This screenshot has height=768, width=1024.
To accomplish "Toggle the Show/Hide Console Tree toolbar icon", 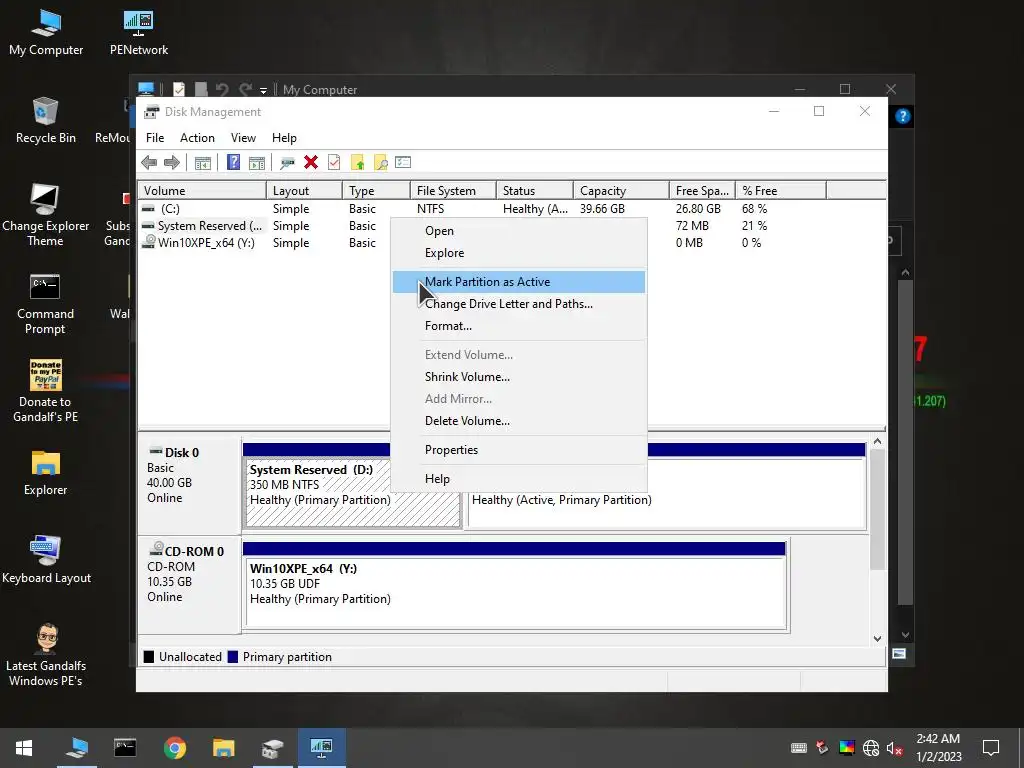I will pos(202,163).
